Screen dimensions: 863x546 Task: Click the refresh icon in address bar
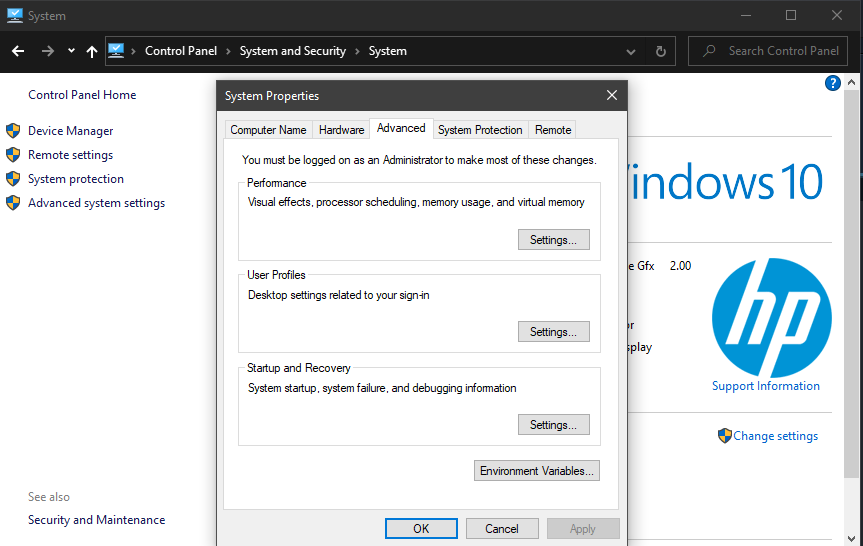pyautogui.click(x=660, y=51)
